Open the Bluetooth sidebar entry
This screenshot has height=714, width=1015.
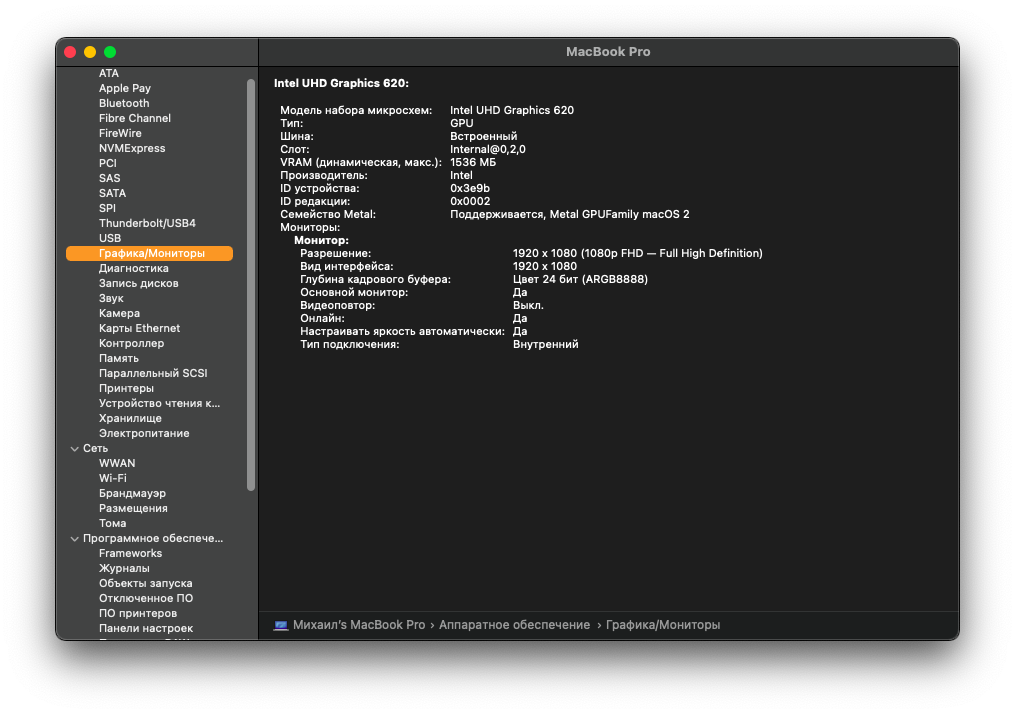point(124,103)
